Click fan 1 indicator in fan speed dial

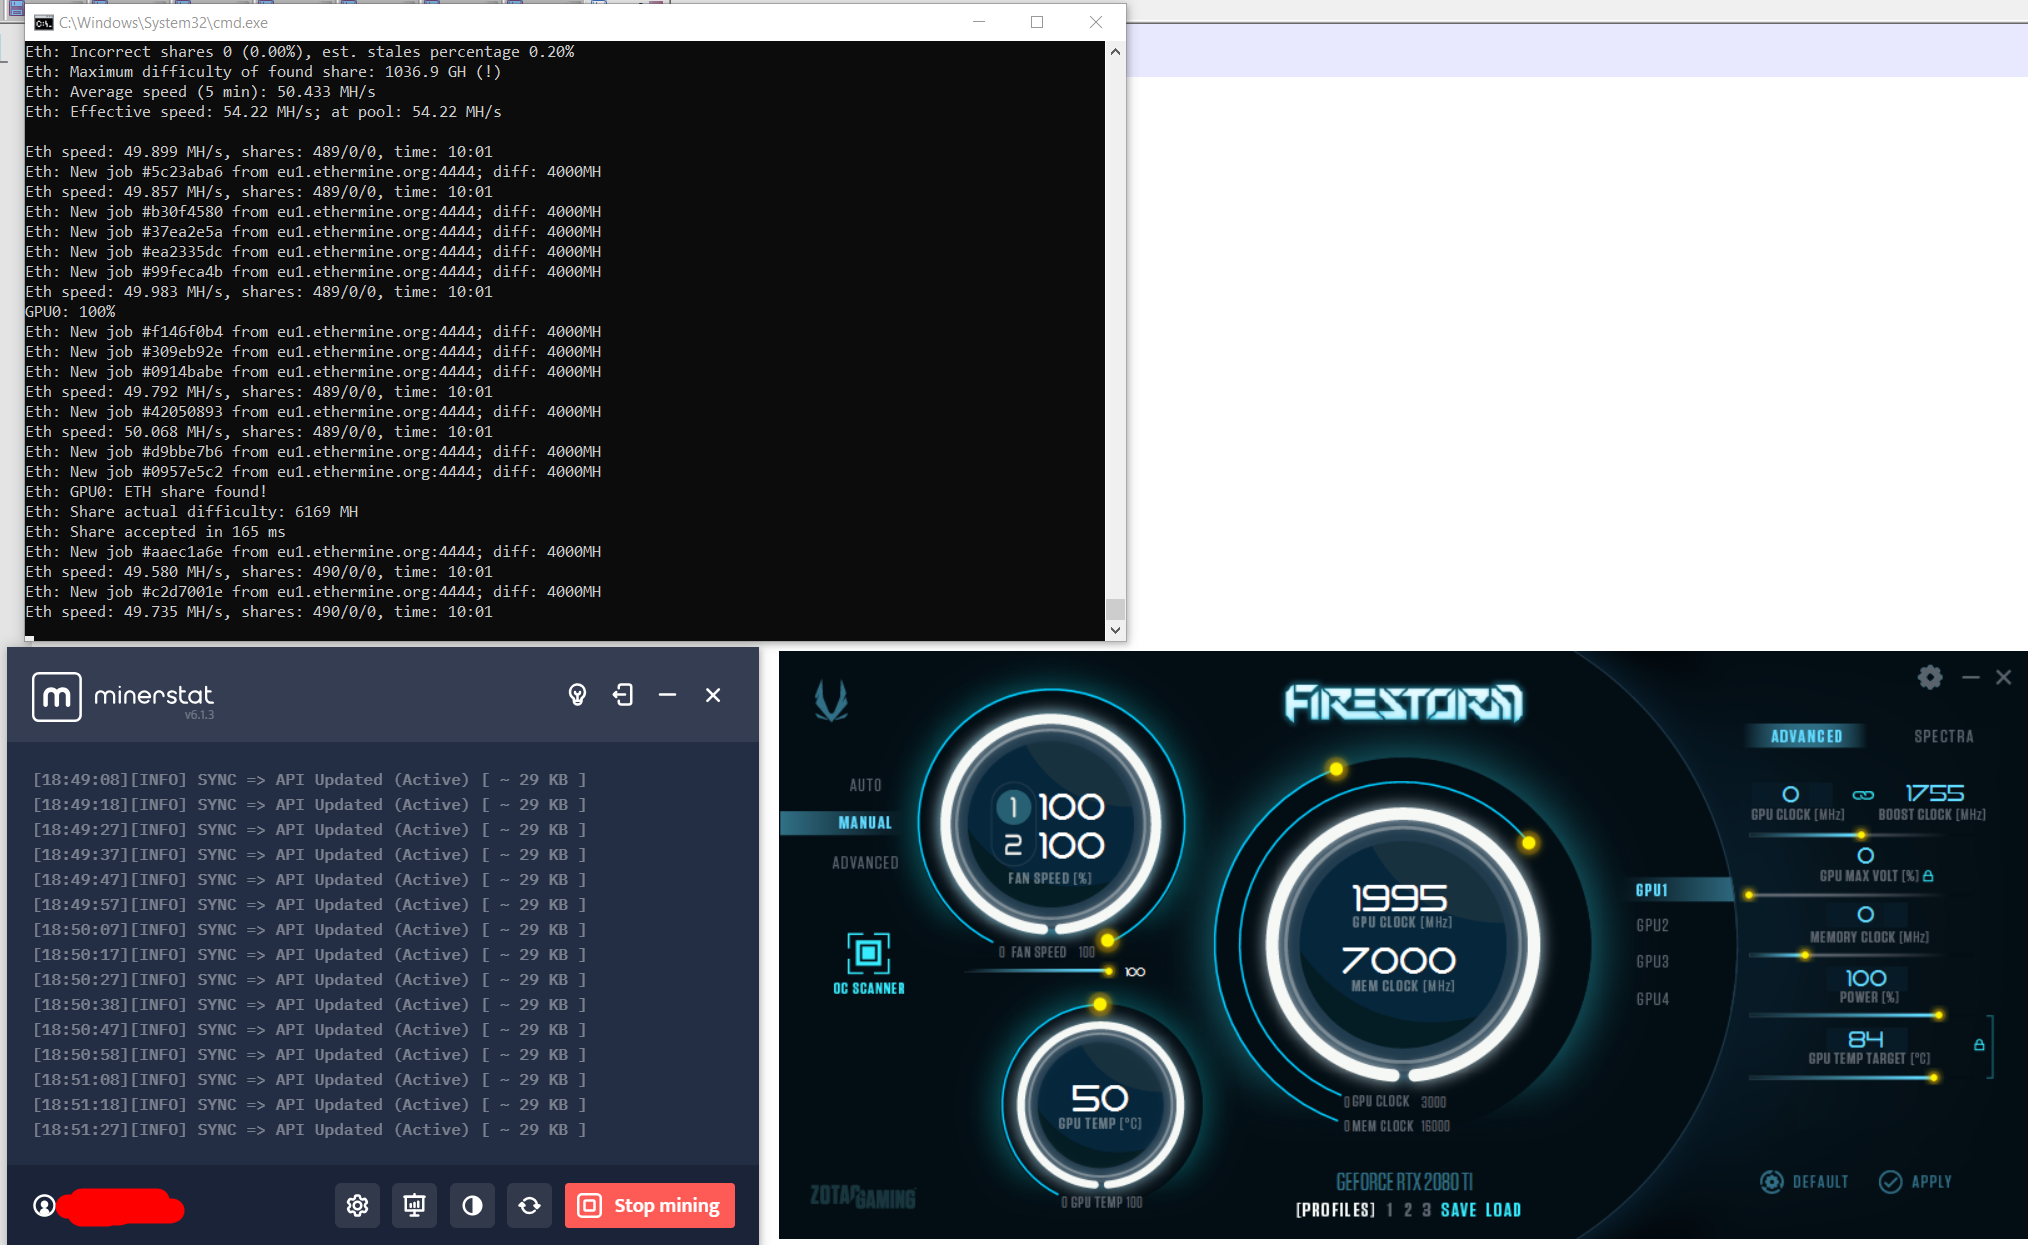[1013, 807]
